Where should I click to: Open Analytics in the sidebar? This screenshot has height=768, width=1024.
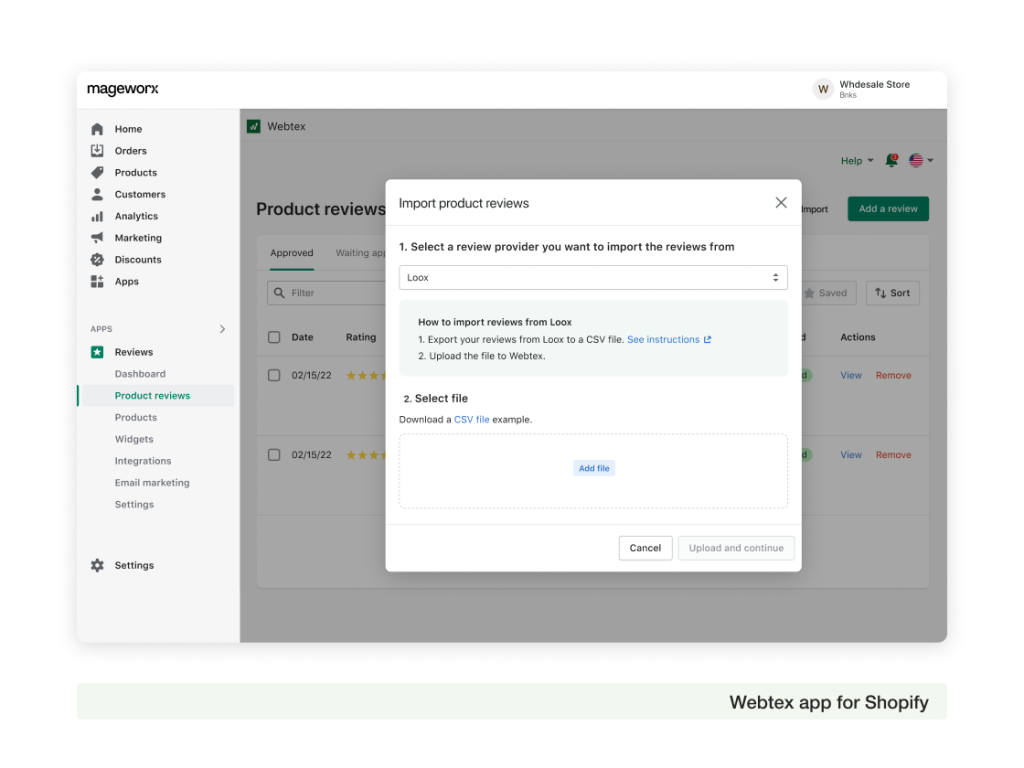(136, 216)
